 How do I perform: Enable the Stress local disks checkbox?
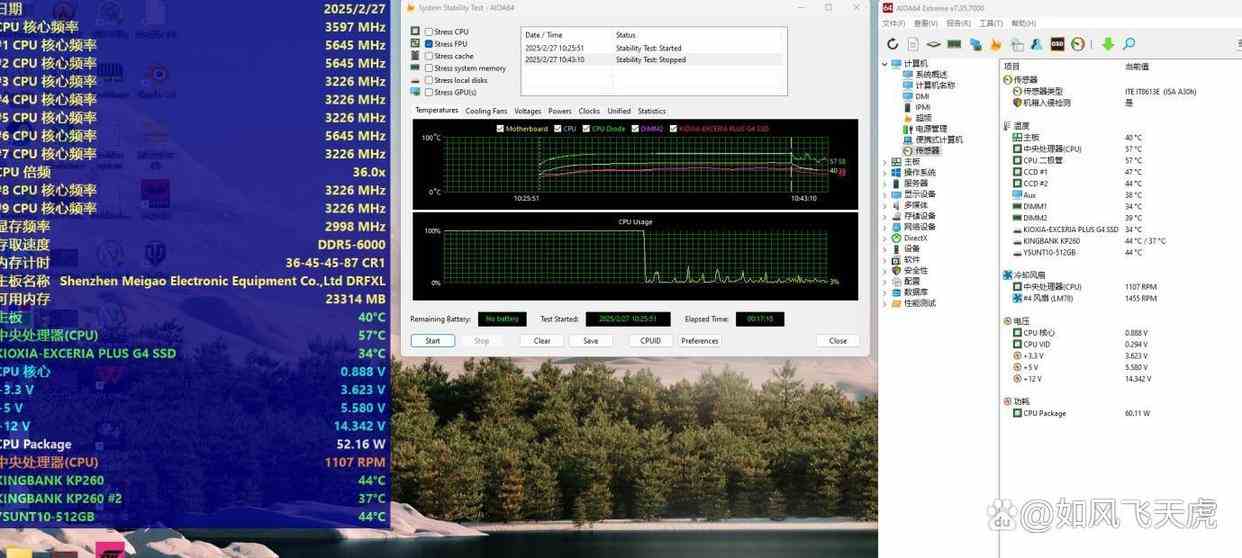(x=429, y=80)
